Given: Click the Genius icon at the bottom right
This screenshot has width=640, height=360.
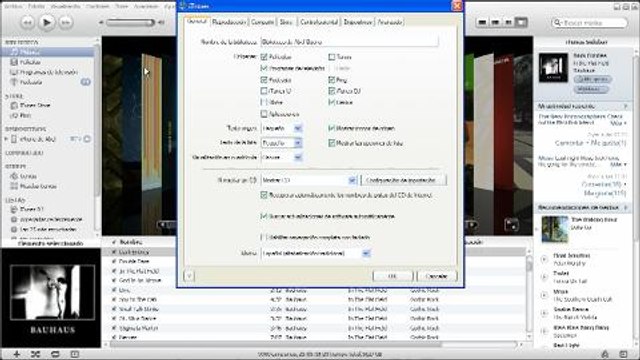Looking at the screenshot, I should coord(605,354).
